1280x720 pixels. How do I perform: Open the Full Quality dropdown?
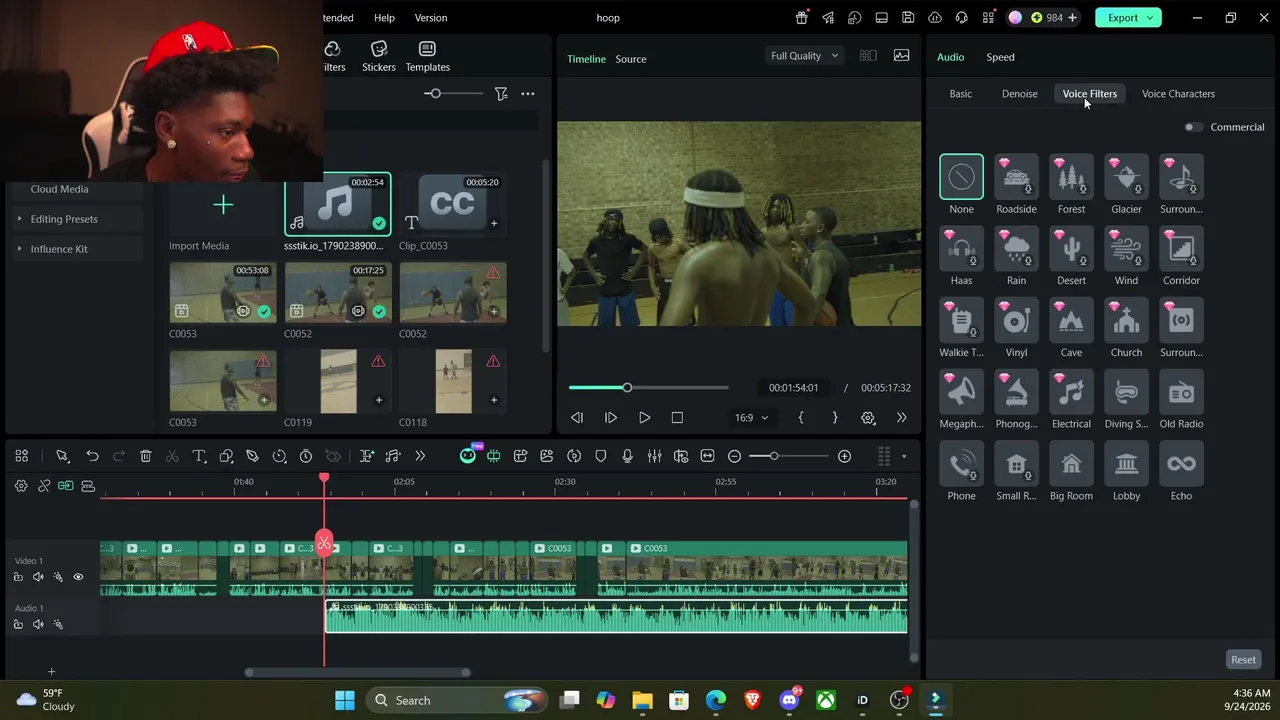tap(804, 56)
